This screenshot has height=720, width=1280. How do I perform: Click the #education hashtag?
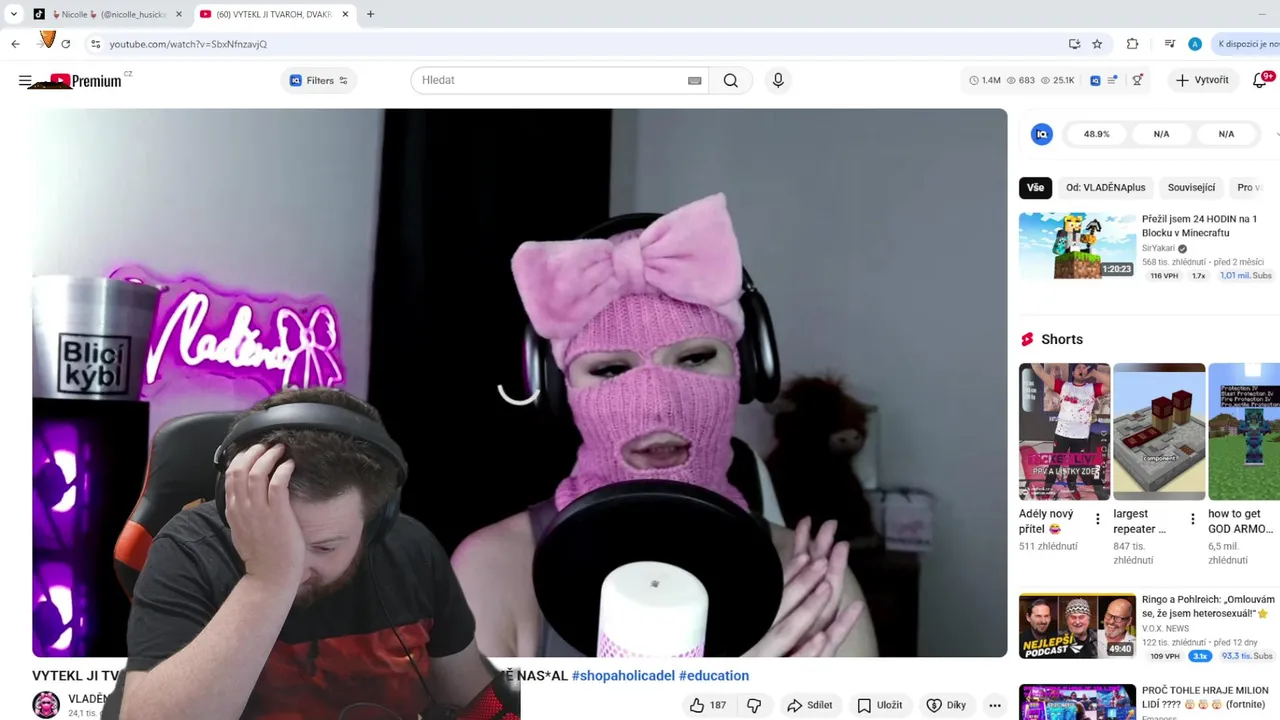click(714, 676)
